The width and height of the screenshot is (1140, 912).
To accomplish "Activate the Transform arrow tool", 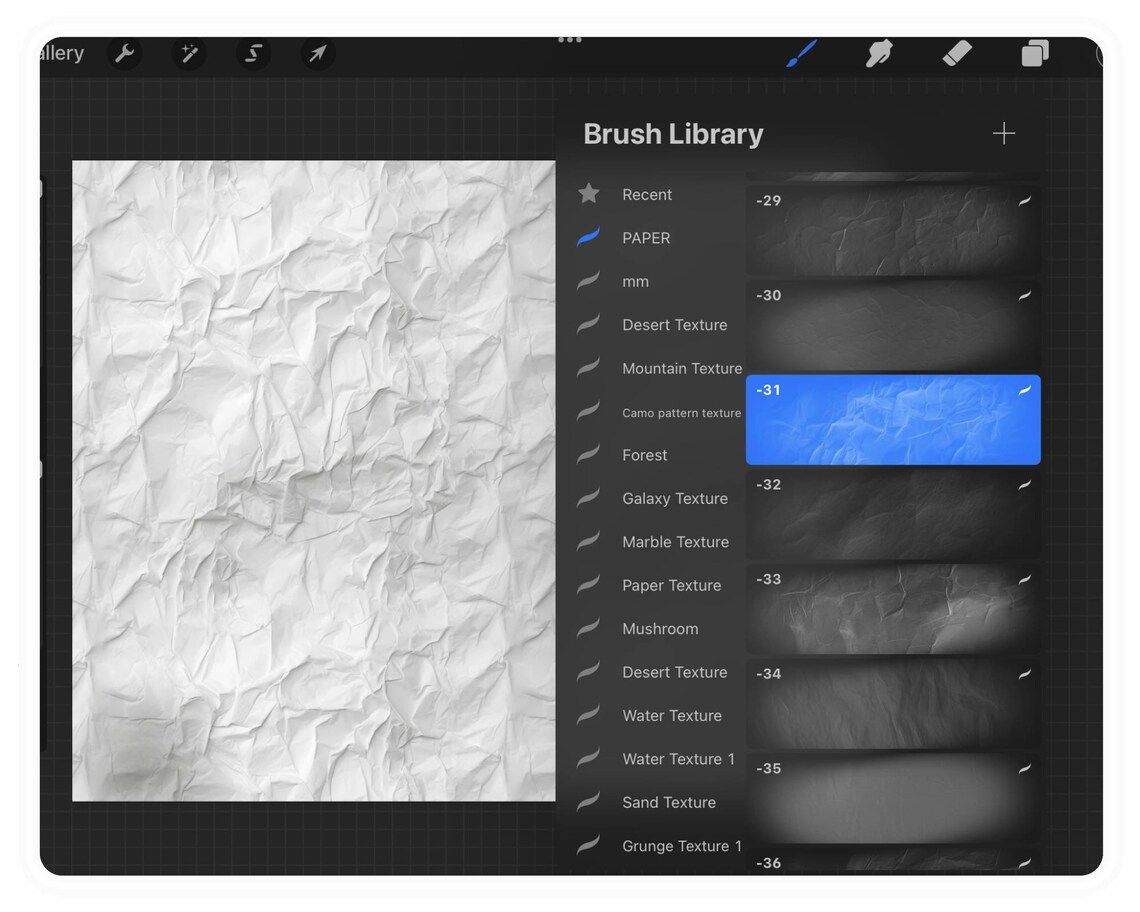I will [x=317, y=54].
